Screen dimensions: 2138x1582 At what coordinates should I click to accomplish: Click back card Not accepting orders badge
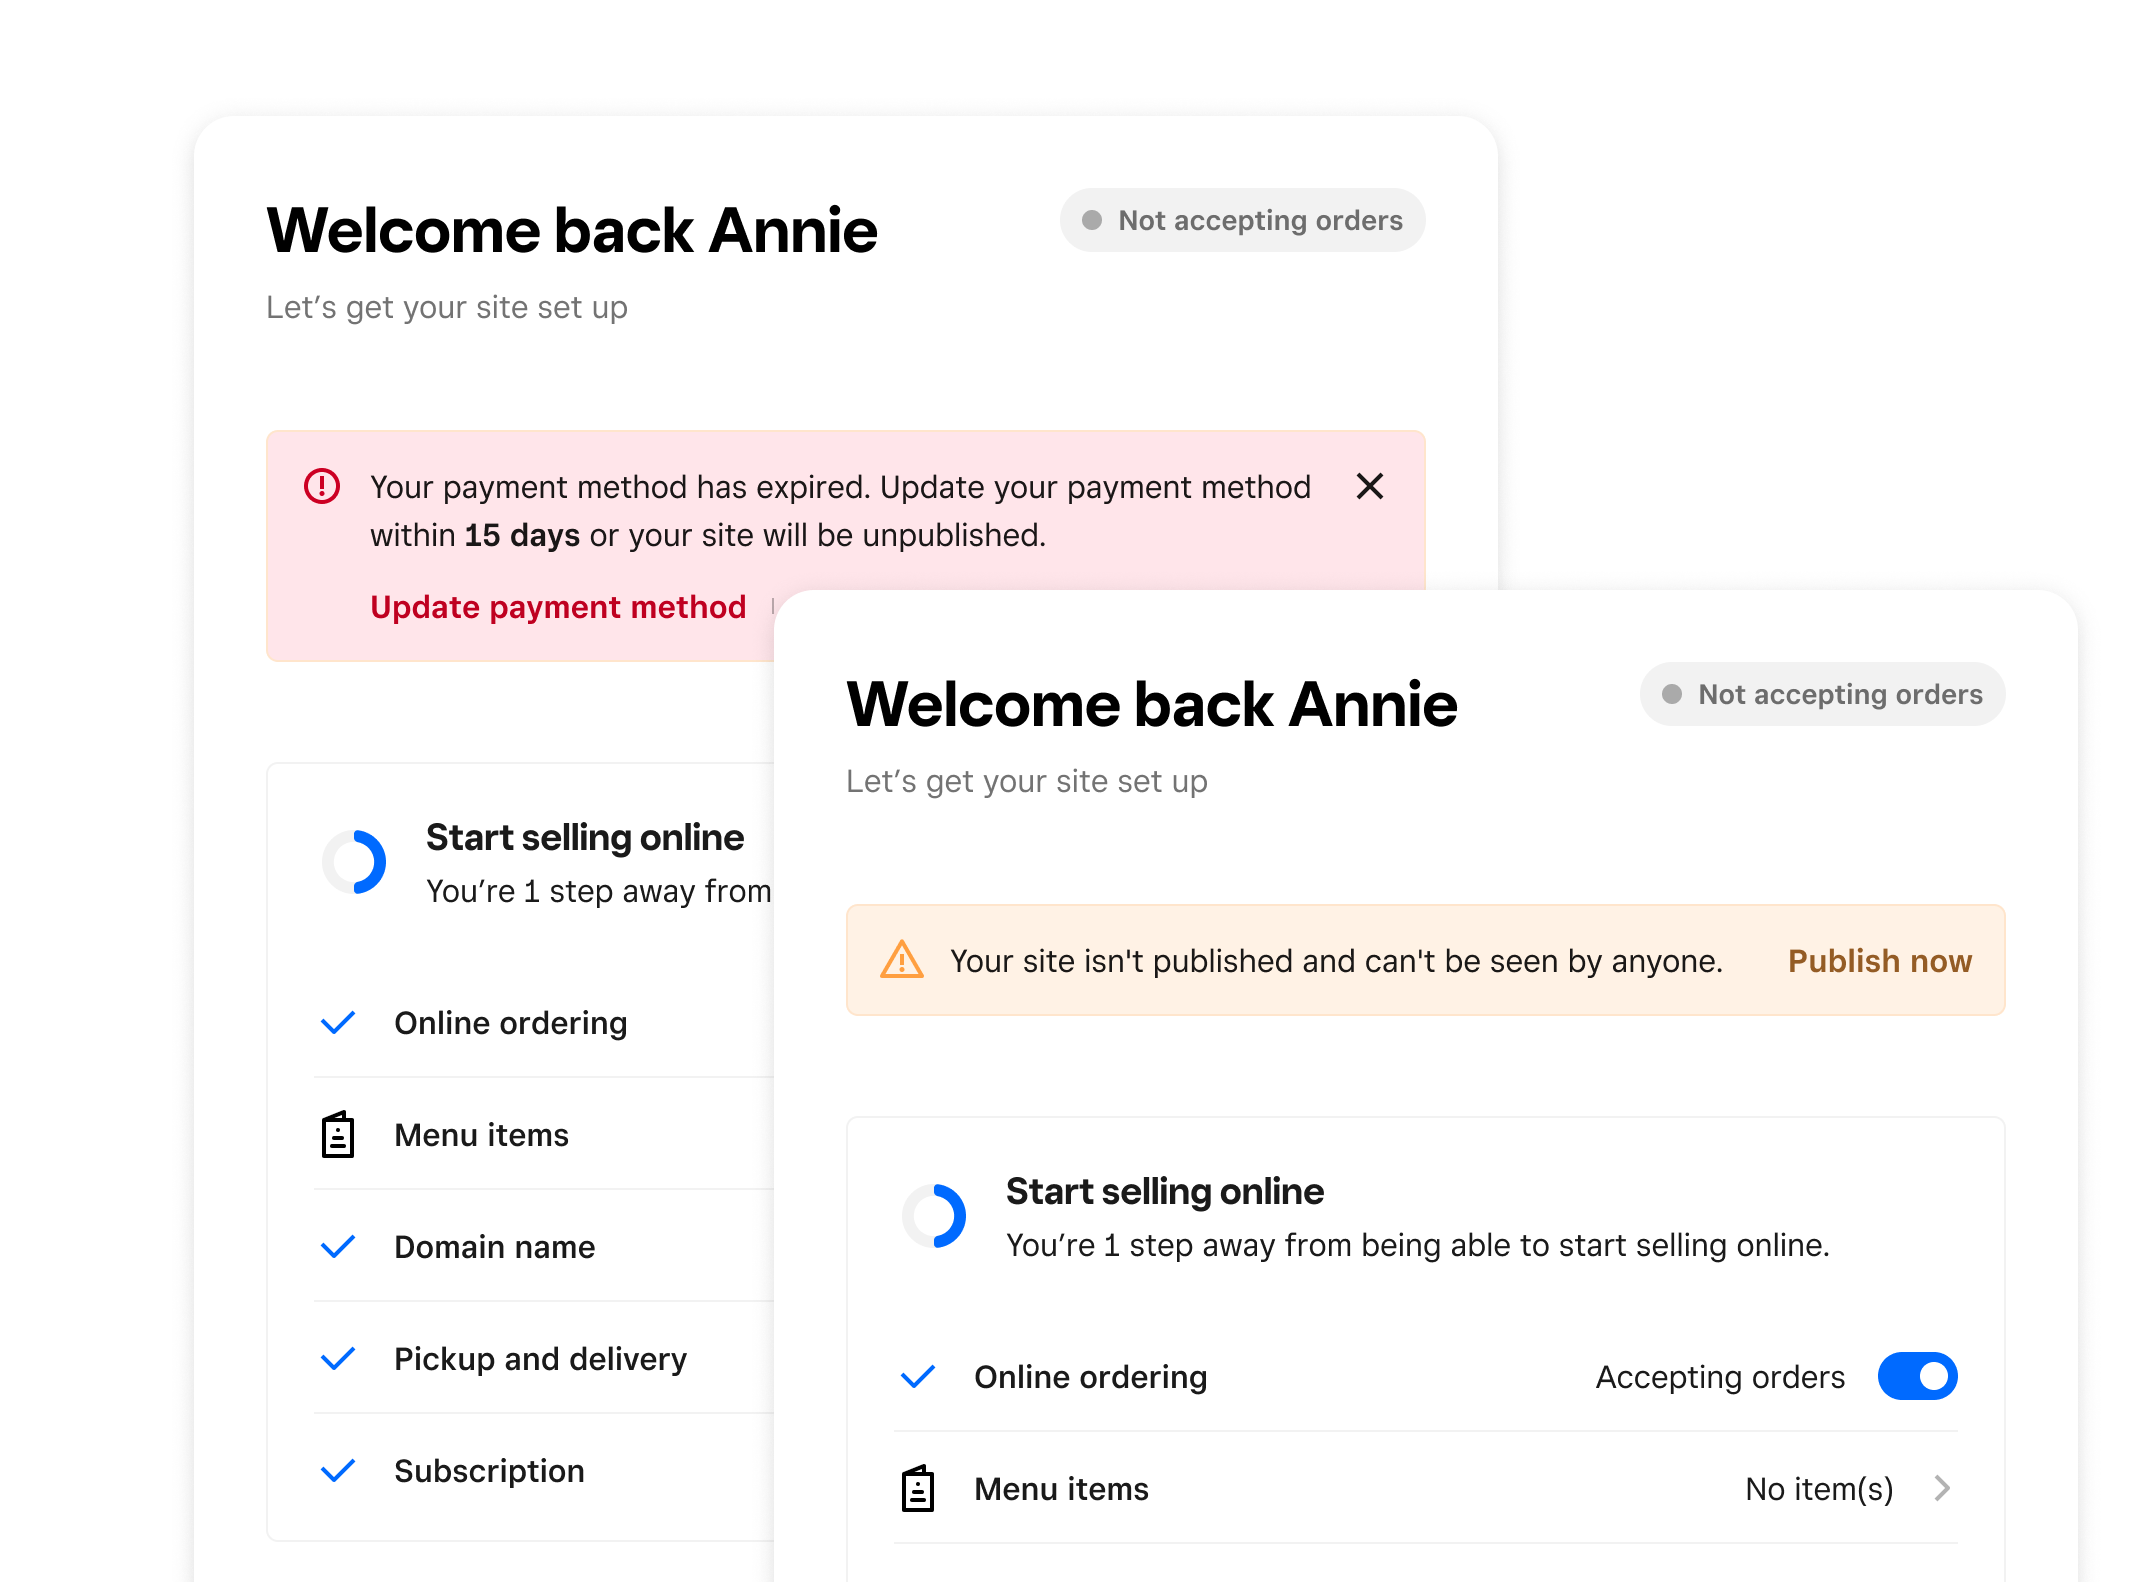click(1242, 220)
